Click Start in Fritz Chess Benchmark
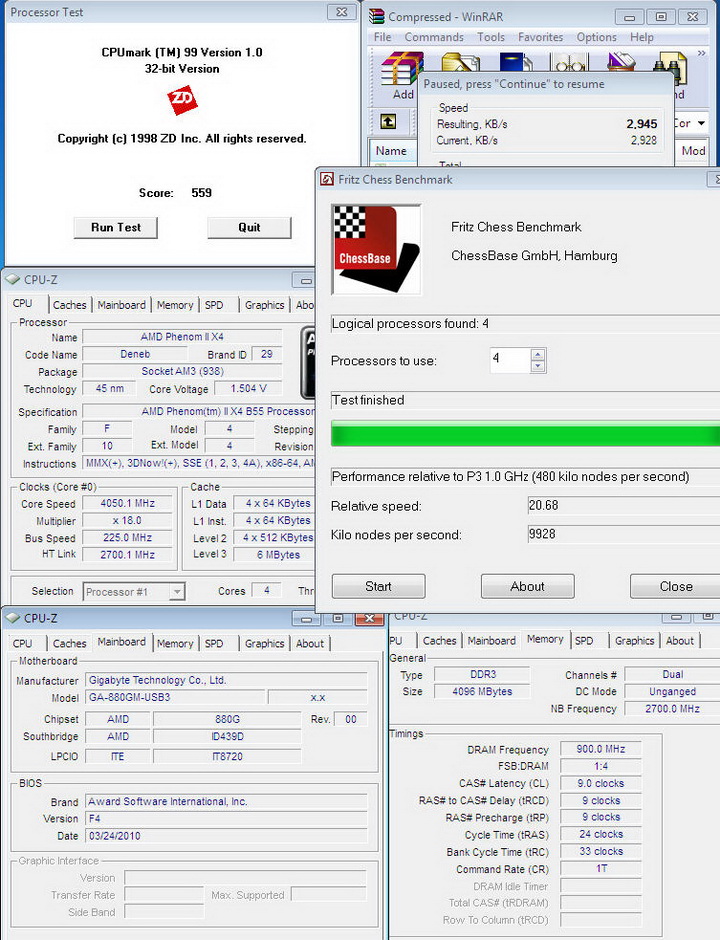720x940 pixels. click(378, 586)
